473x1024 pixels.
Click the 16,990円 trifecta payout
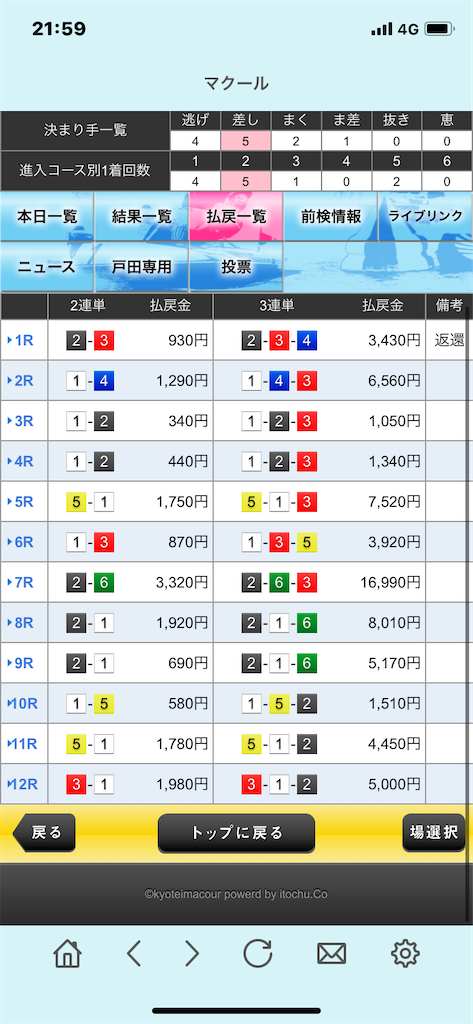click(390, 583)
